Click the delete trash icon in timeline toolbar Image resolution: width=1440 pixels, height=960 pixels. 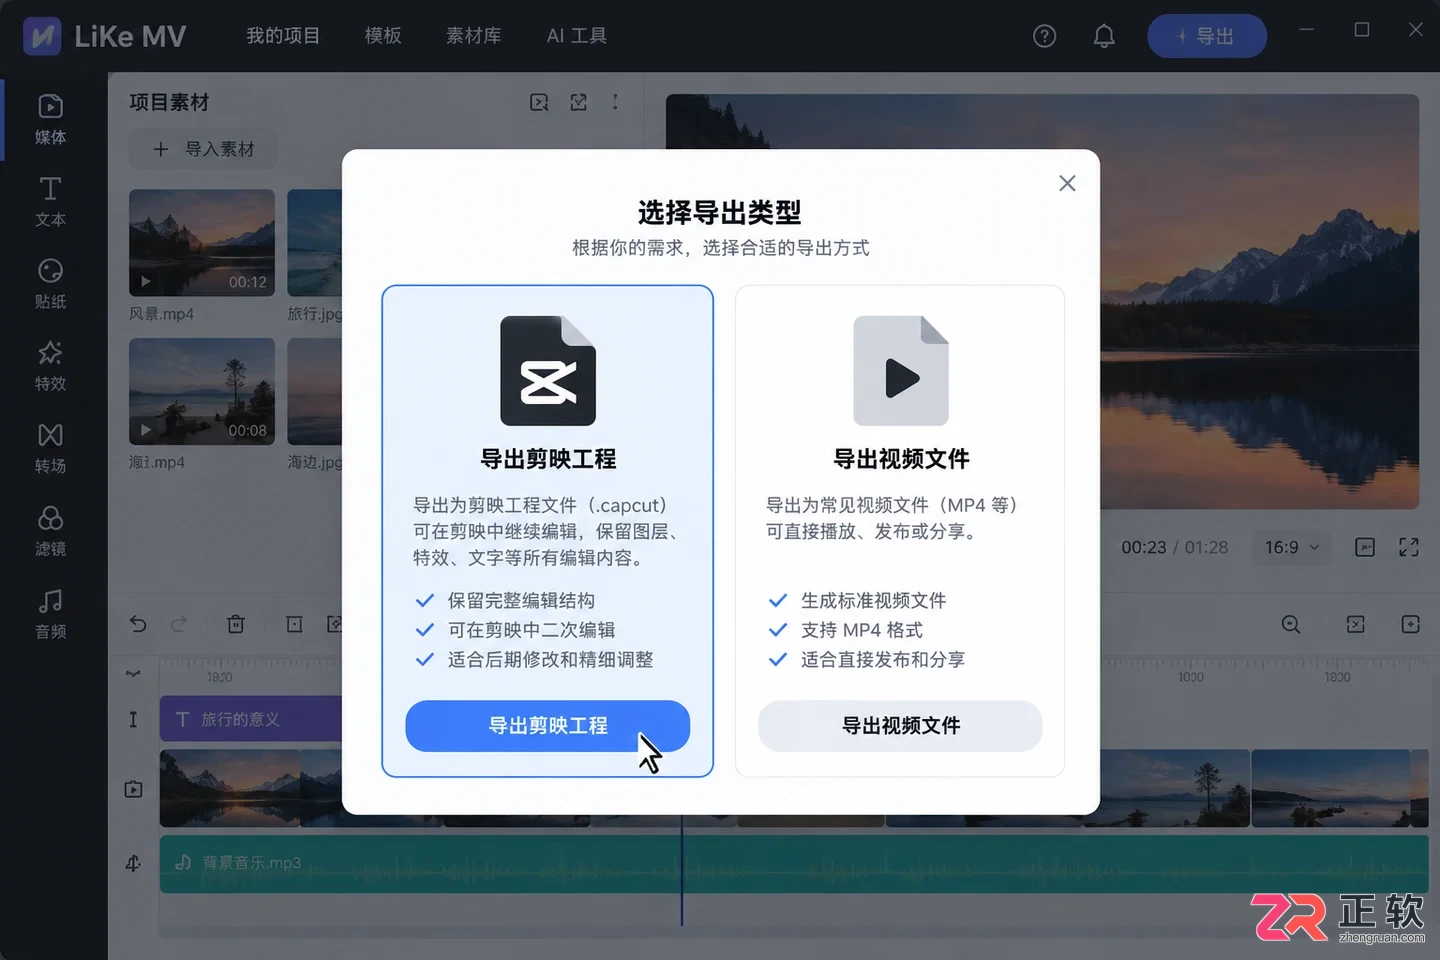coord(236,624)
